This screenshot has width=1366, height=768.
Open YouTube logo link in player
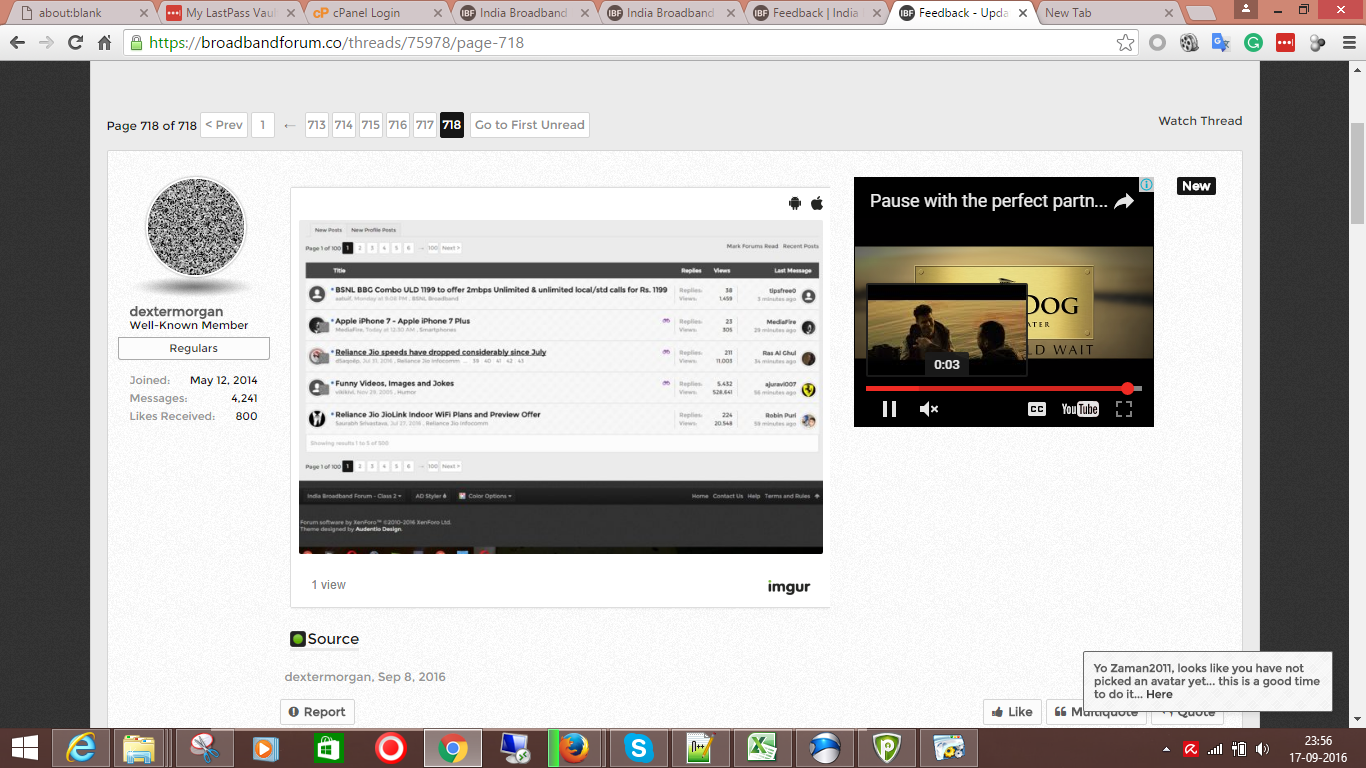click(1080, 409)
